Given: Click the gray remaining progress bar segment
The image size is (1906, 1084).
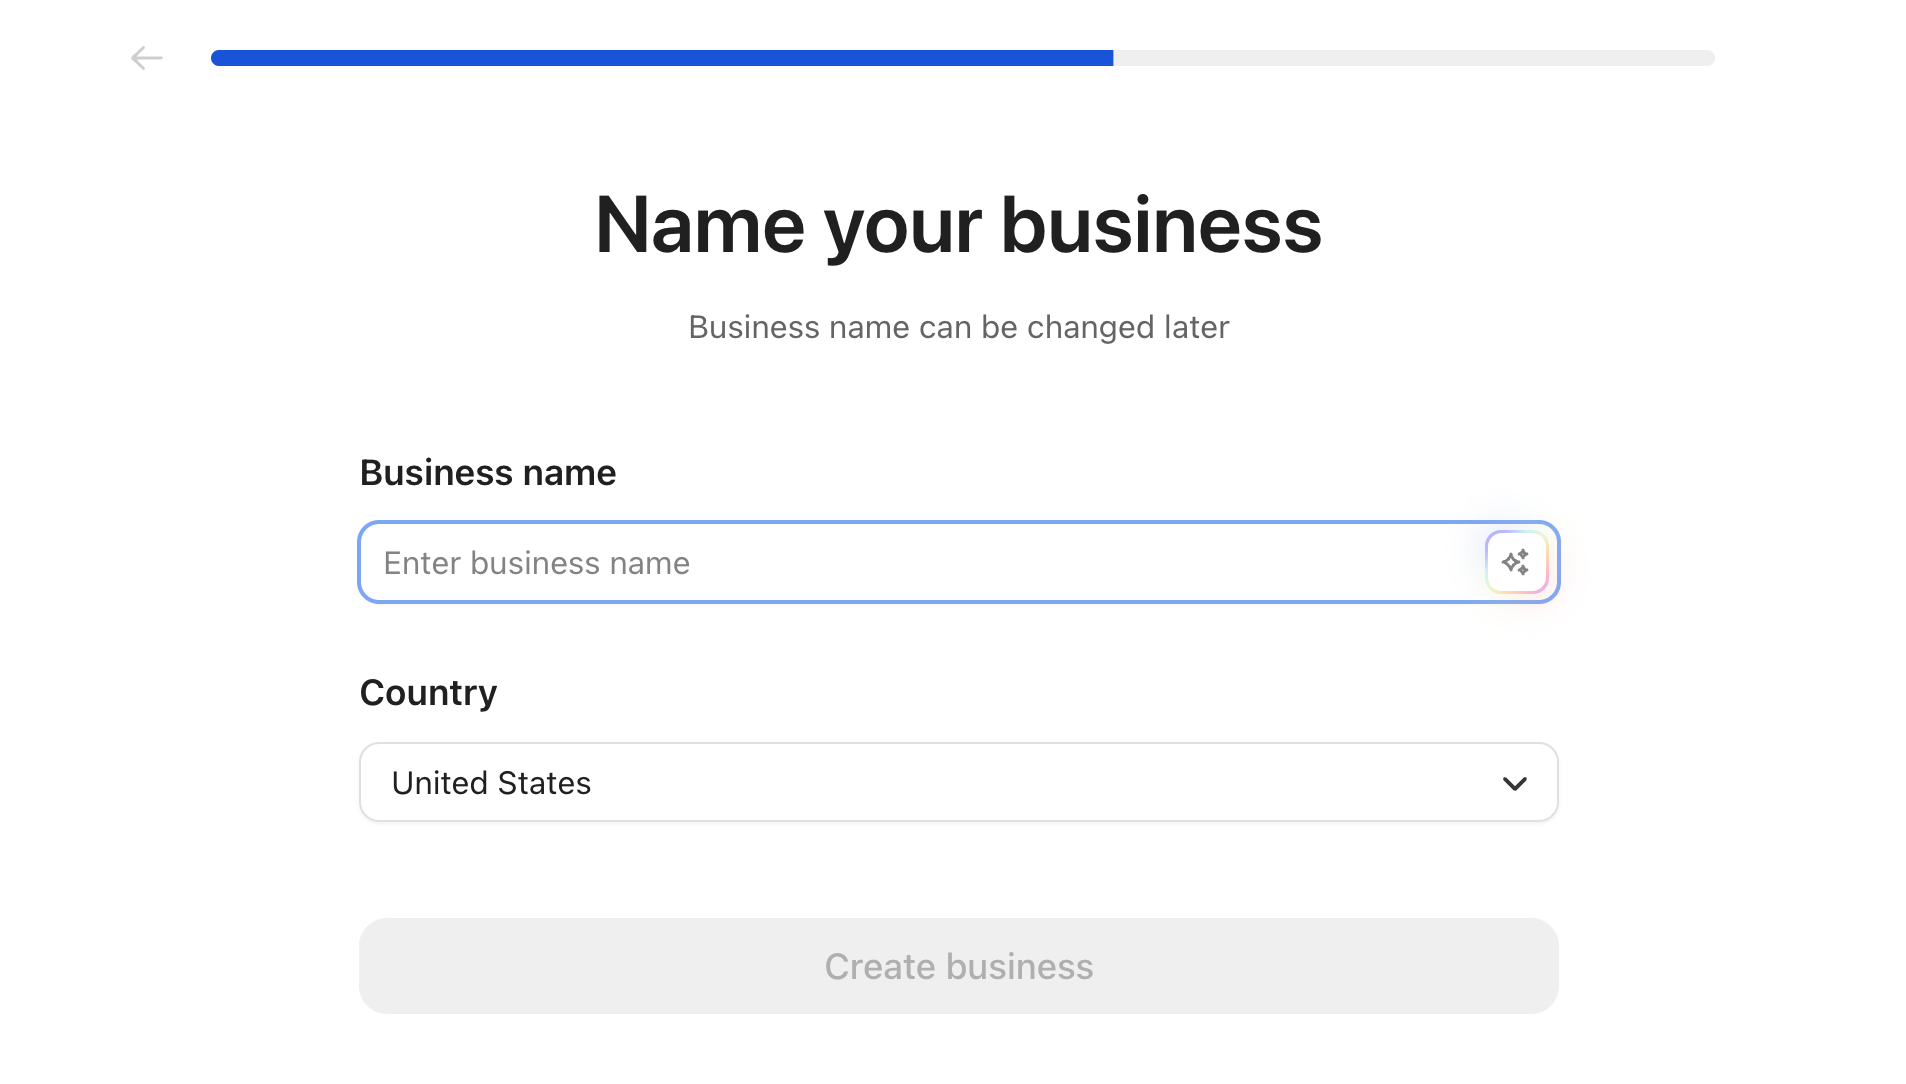Looking at the screenshot, I should (x=1414, y=58).
